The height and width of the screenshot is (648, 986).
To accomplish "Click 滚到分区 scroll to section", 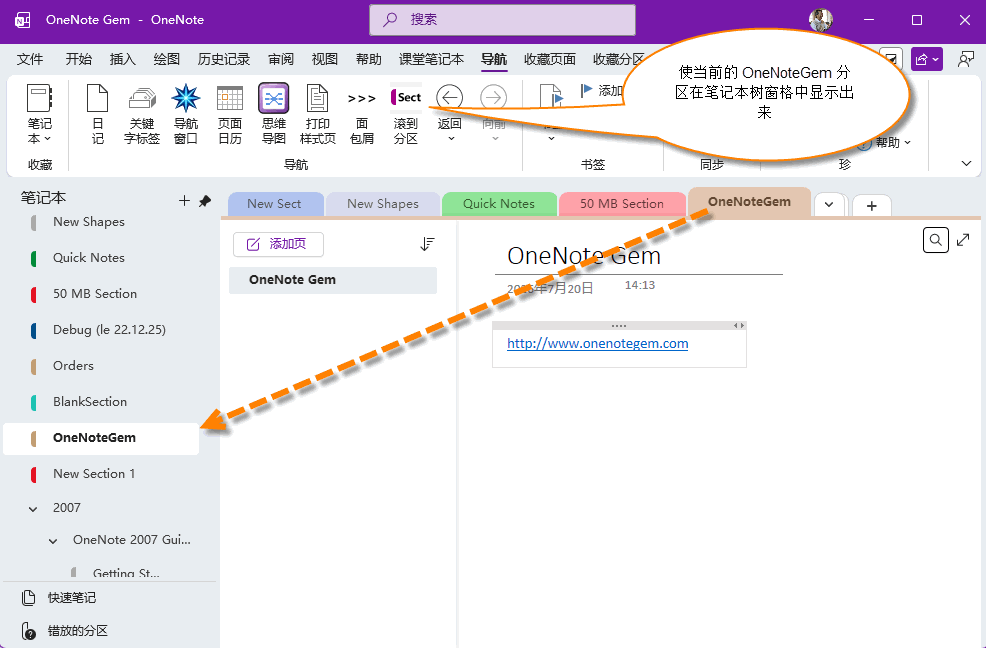I will point(406,115).
